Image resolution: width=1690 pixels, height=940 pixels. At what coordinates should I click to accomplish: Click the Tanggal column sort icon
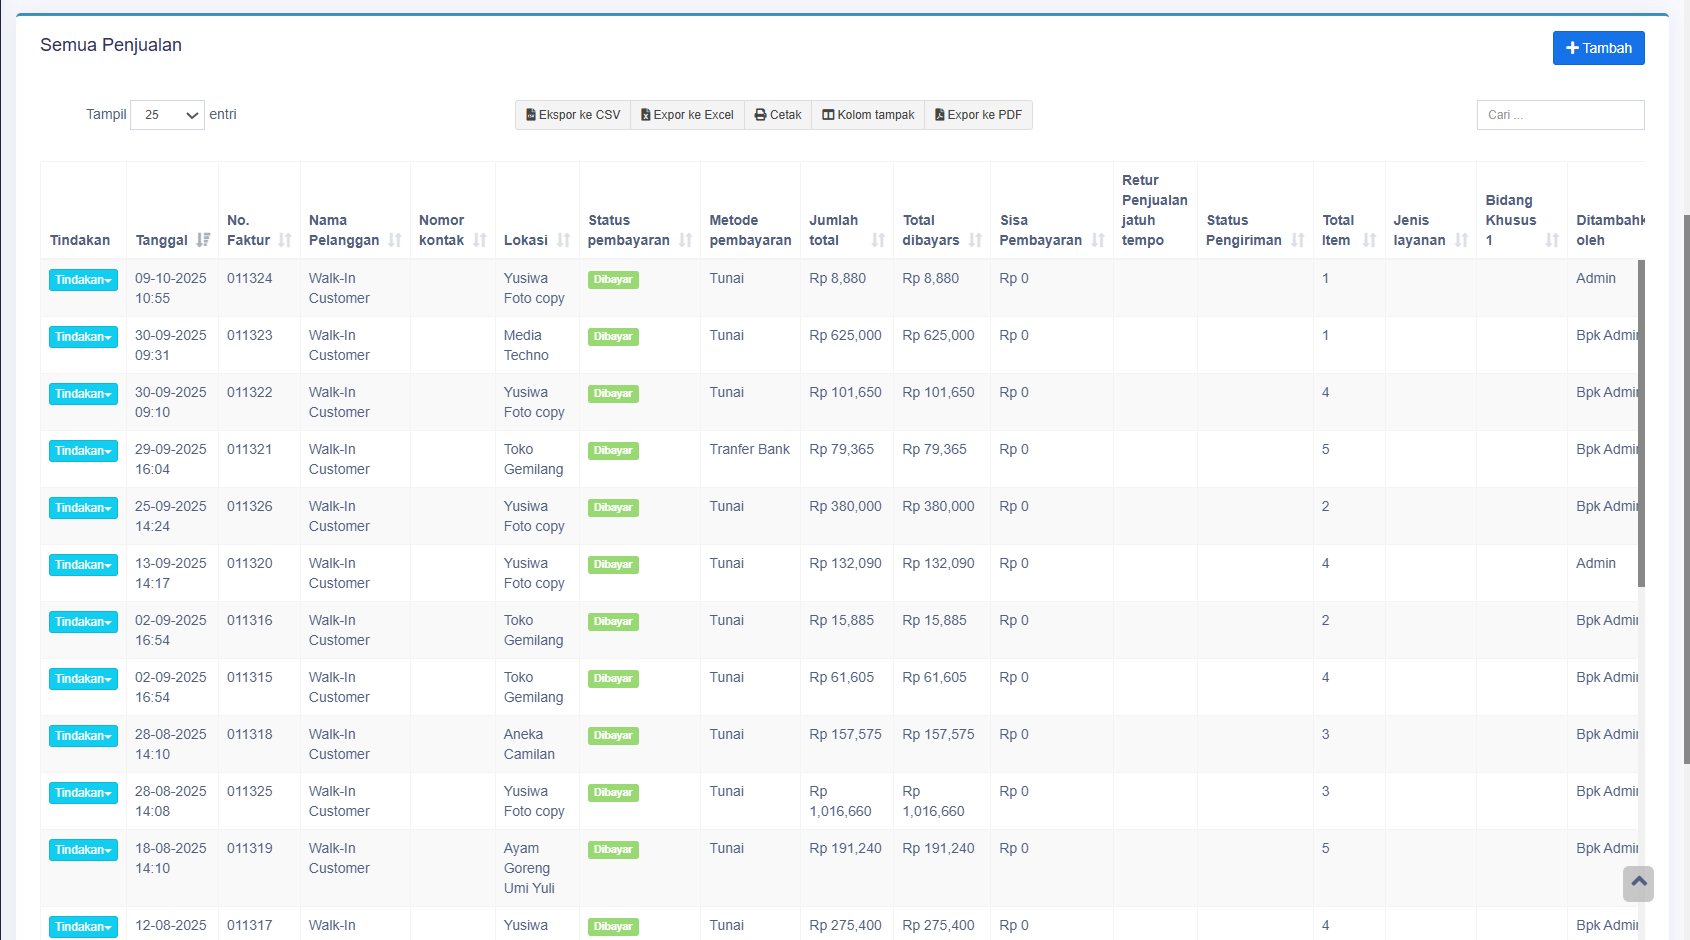tap(203, 240)
